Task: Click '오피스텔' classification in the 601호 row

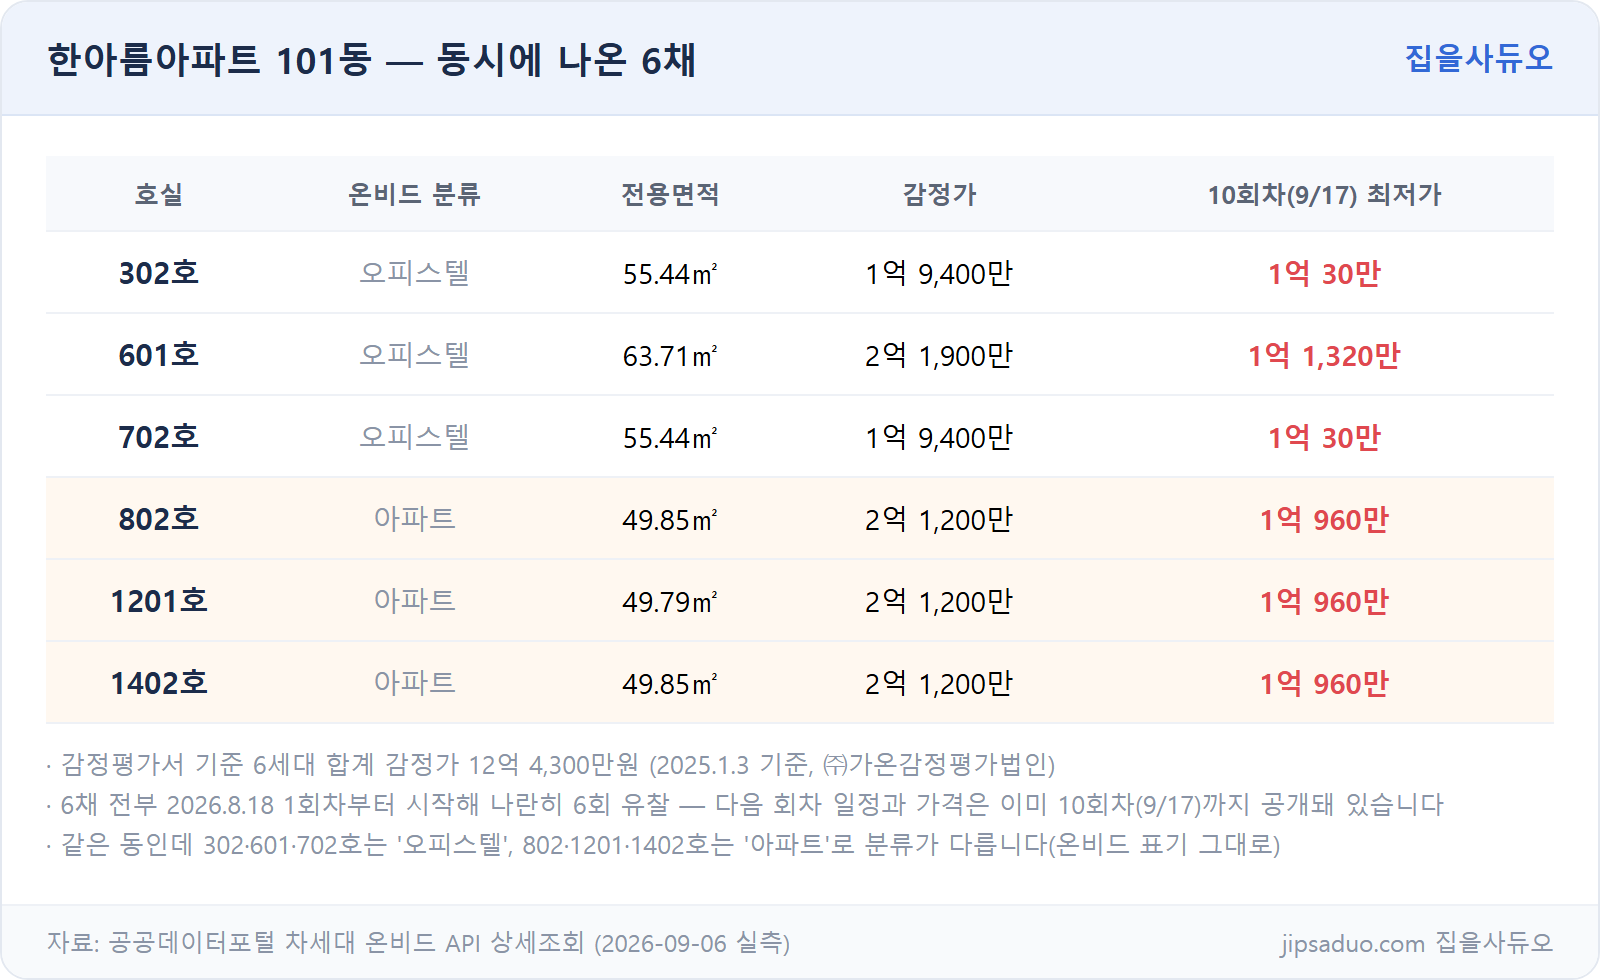Action: tap(414, 355)
